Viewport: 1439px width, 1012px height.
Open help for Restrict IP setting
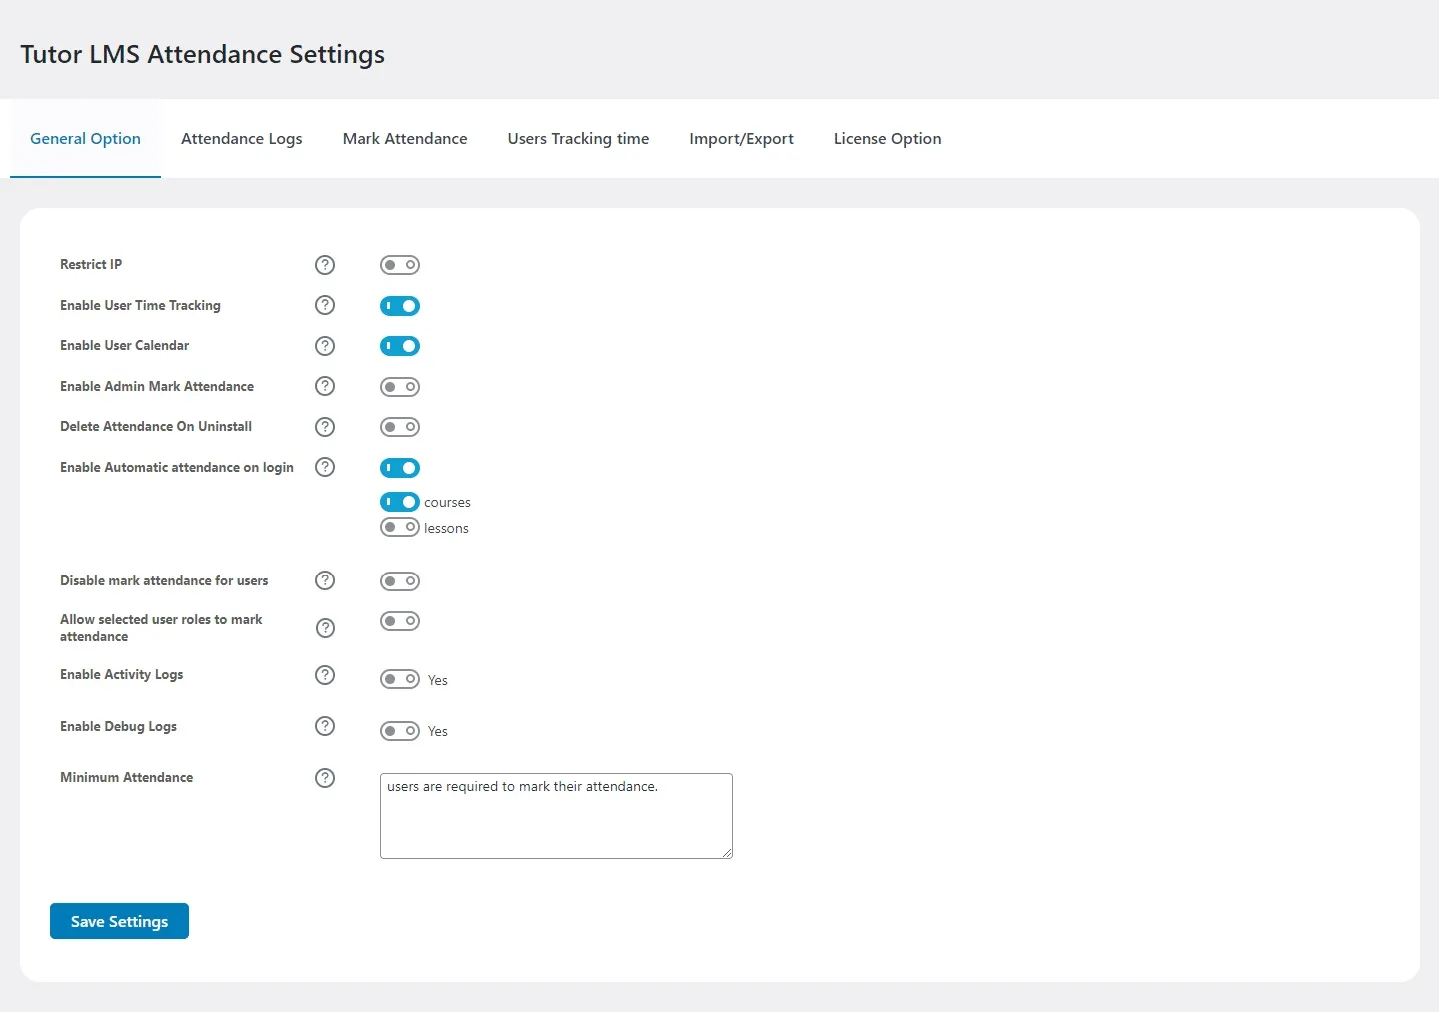click(324, 265)
